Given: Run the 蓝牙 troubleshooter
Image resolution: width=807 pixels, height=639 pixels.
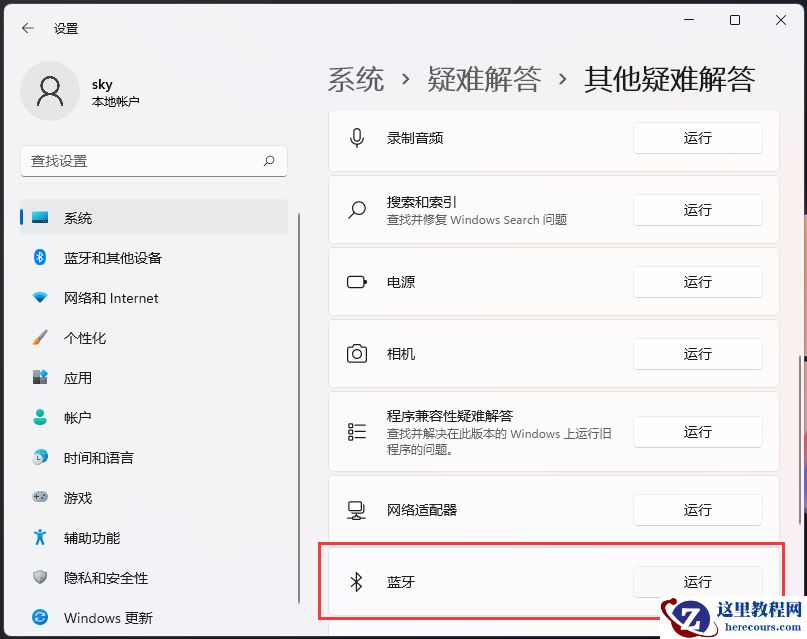Looking at the screenshot, I should (x=697, y=582).
